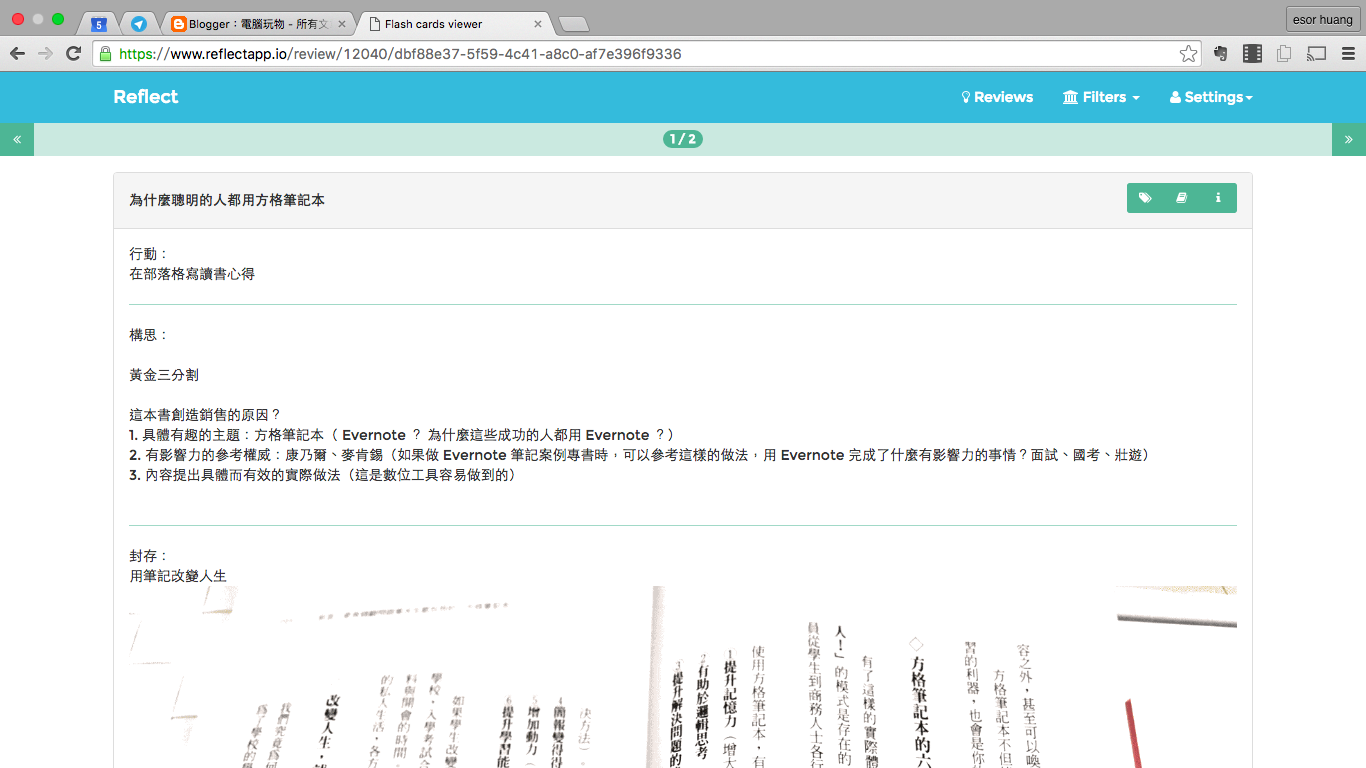Click the browser forward arrow
The width and height of the screenshot is (1366, 768).
point(45,54)
